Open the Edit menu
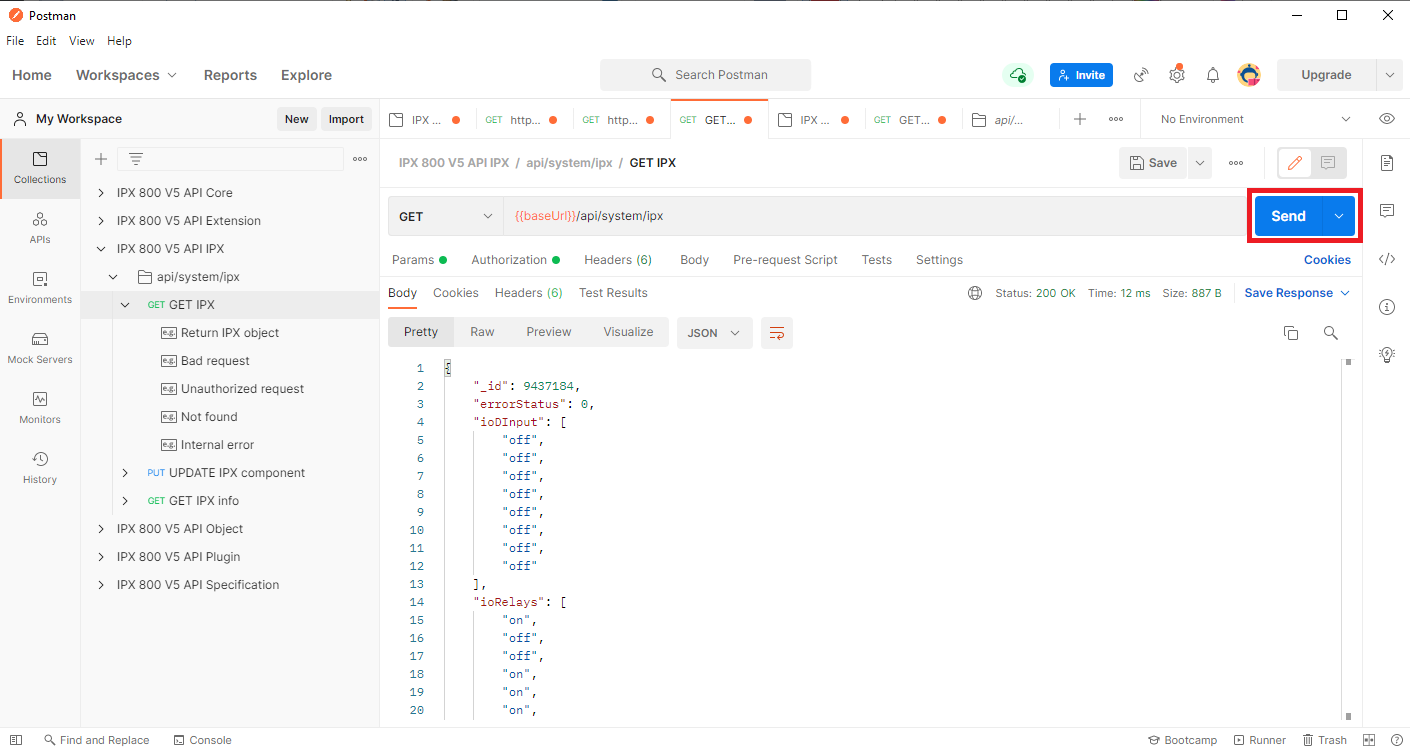The width and height of the screenshot is (1410, 752). click(46, 41)
